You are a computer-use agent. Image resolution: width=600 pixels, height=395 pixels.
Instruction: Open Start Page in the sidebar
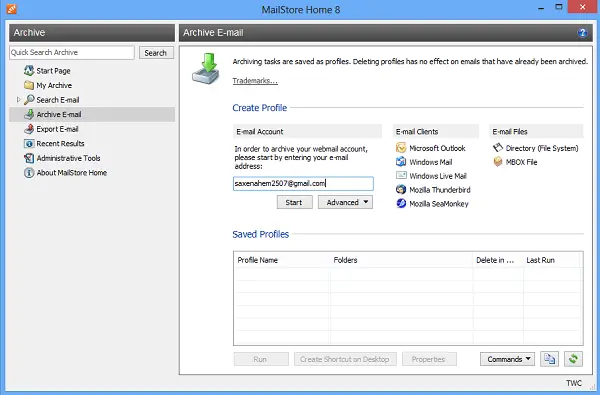pyautogui.click(x=53, y=71)
